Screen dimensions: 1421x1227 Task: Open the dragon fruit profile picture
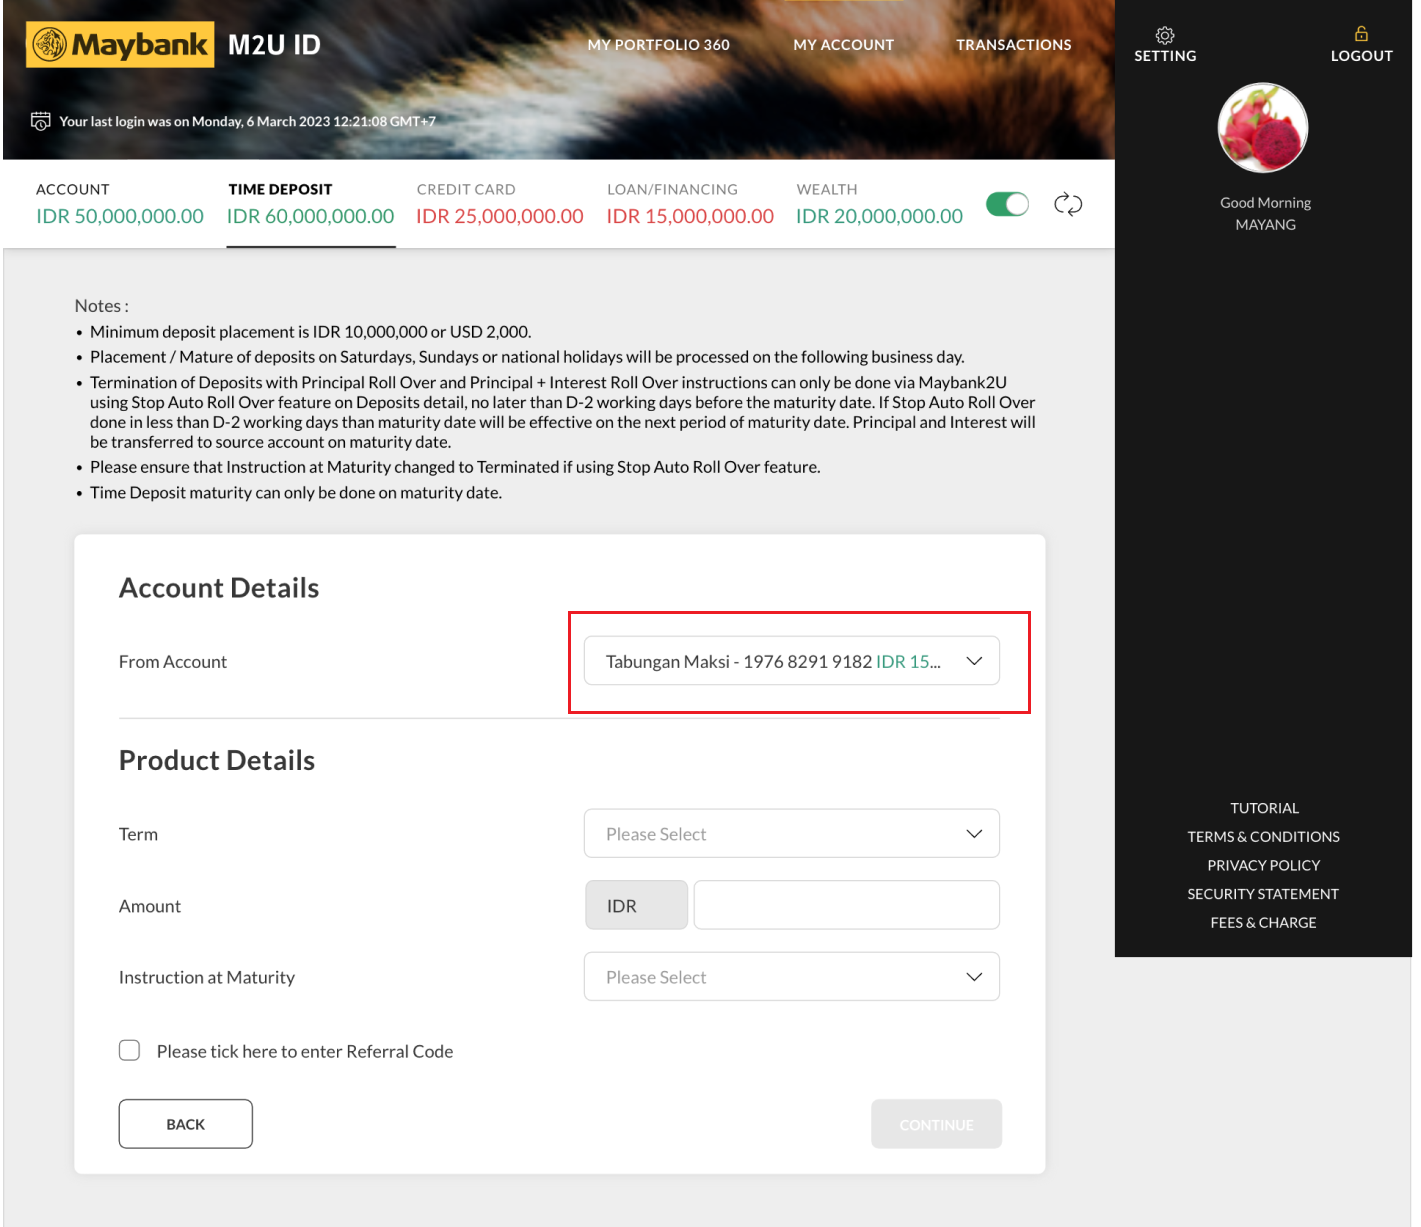pos(1263,128)
